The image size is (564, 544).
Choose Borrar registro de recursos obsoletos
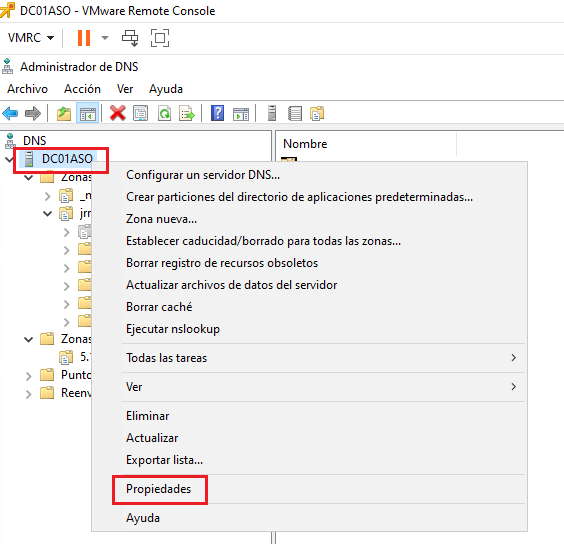point(309,263)
